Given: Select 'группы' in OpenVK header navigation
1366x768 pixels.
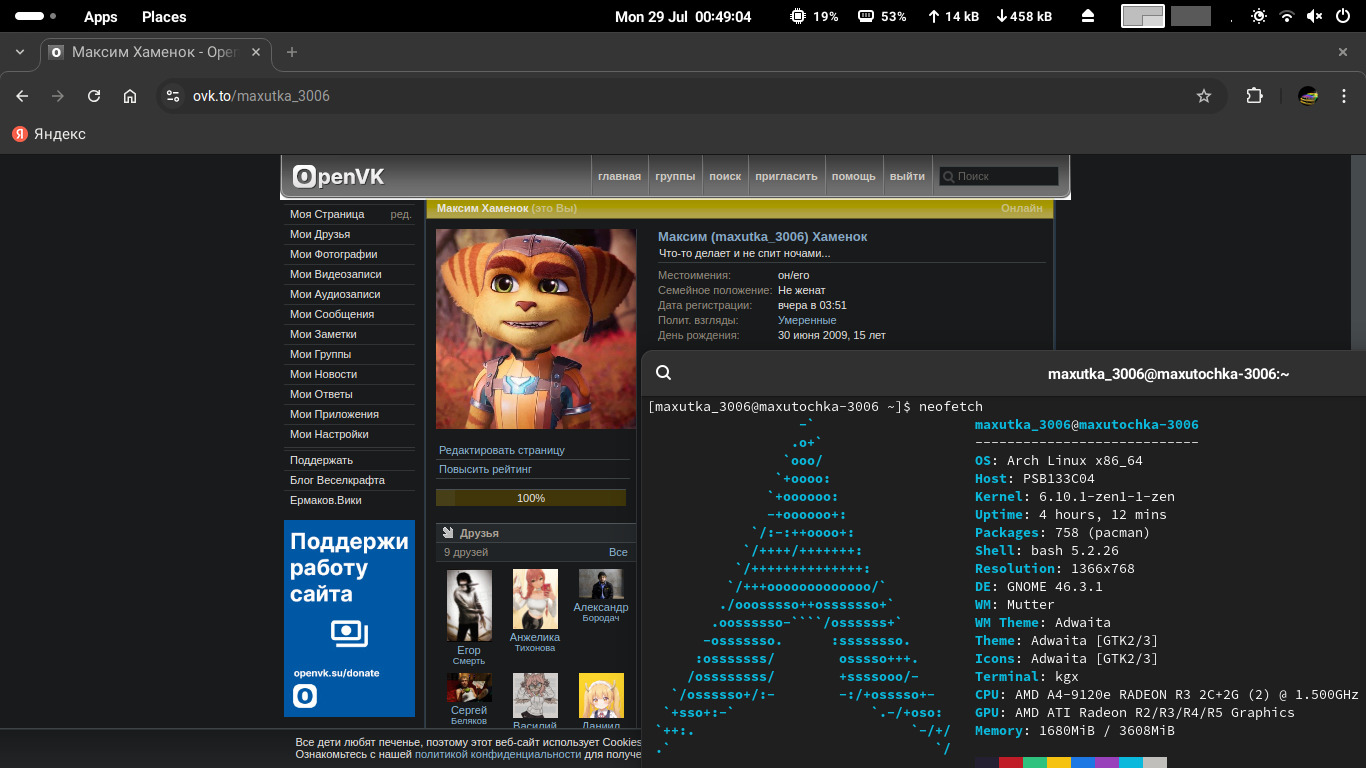Looking at the screenshot, I should pyautogui.click(x=675, y=176).
